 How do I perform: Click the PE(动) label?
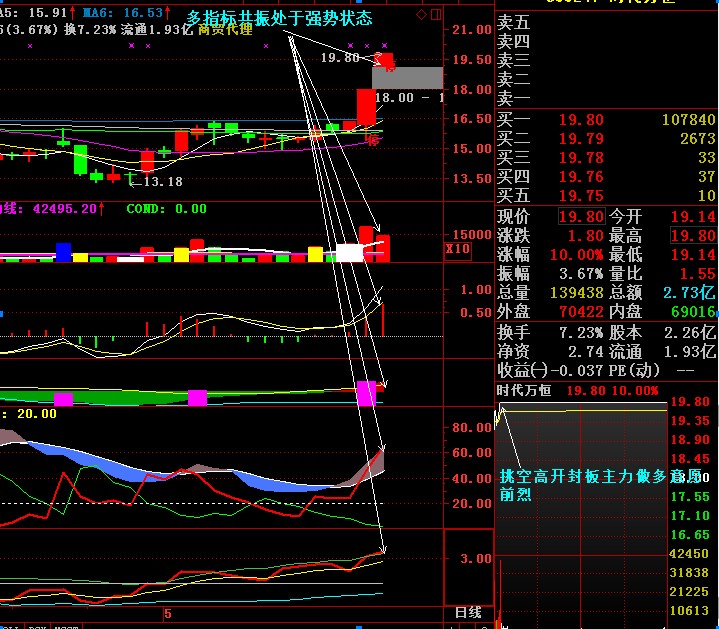pyautogui.click(x=634, y=370)
